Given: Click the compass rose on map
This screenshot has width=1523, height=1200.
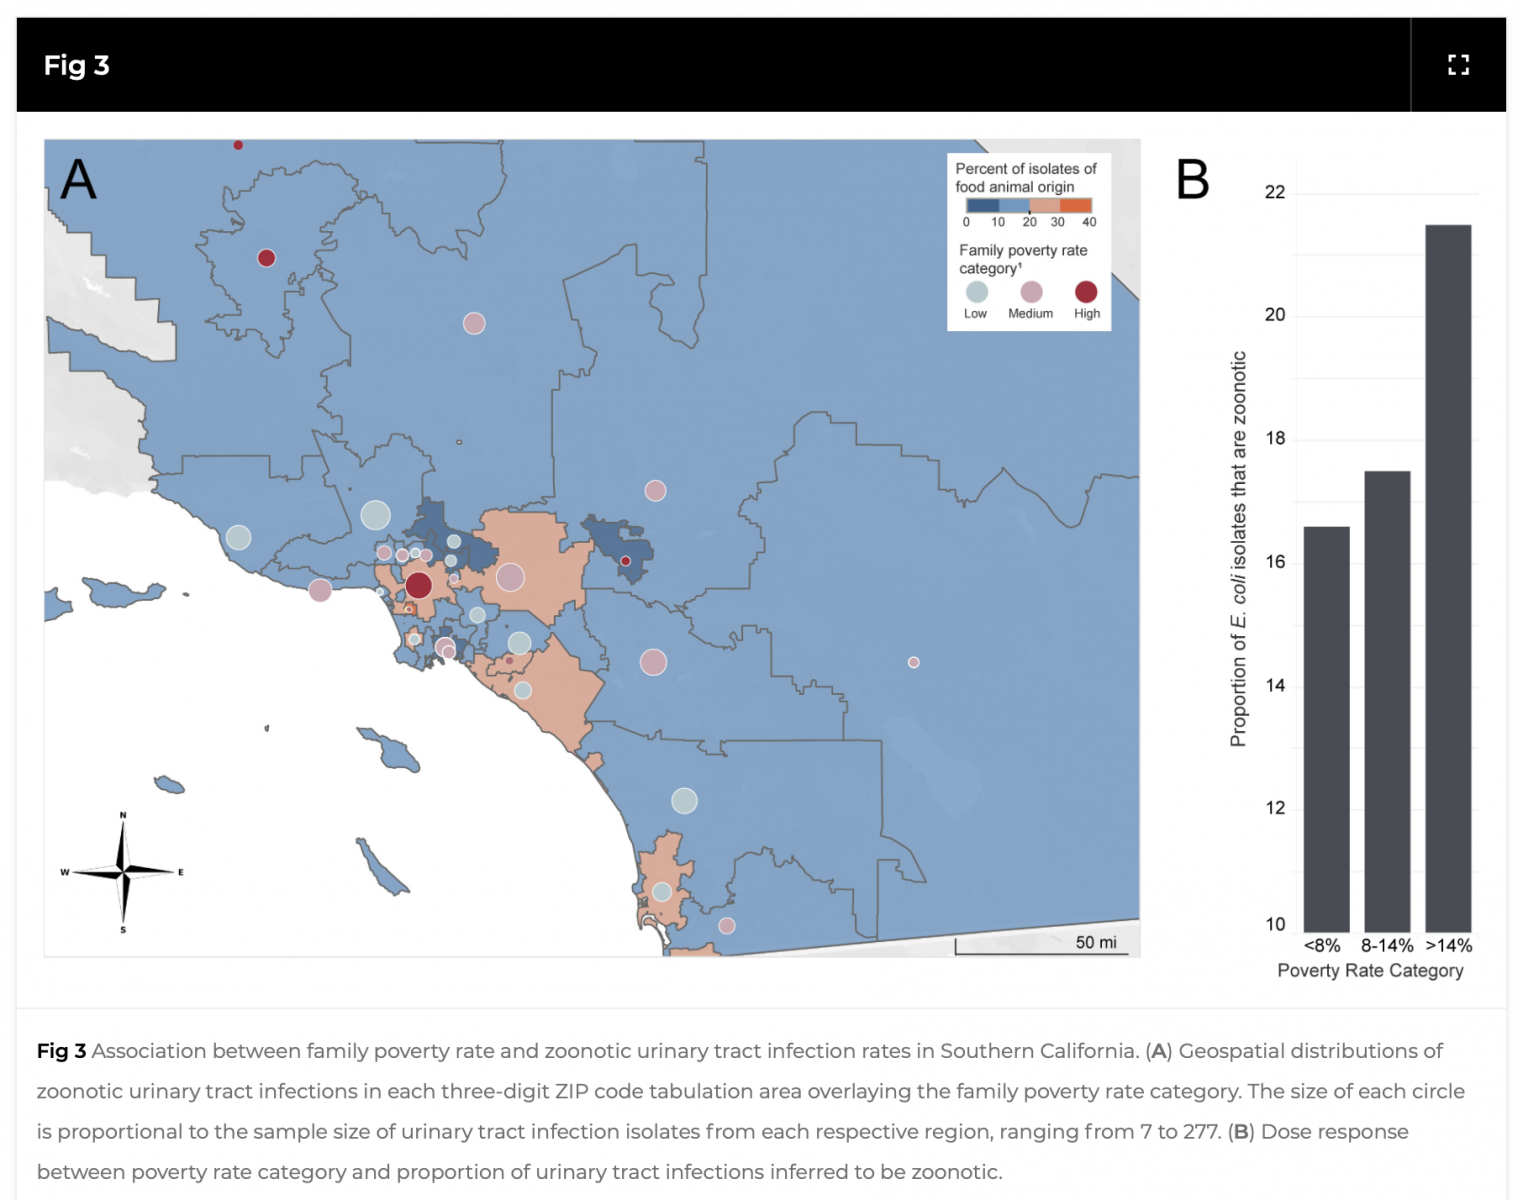Looking at the screenshot, I should 123,872.
